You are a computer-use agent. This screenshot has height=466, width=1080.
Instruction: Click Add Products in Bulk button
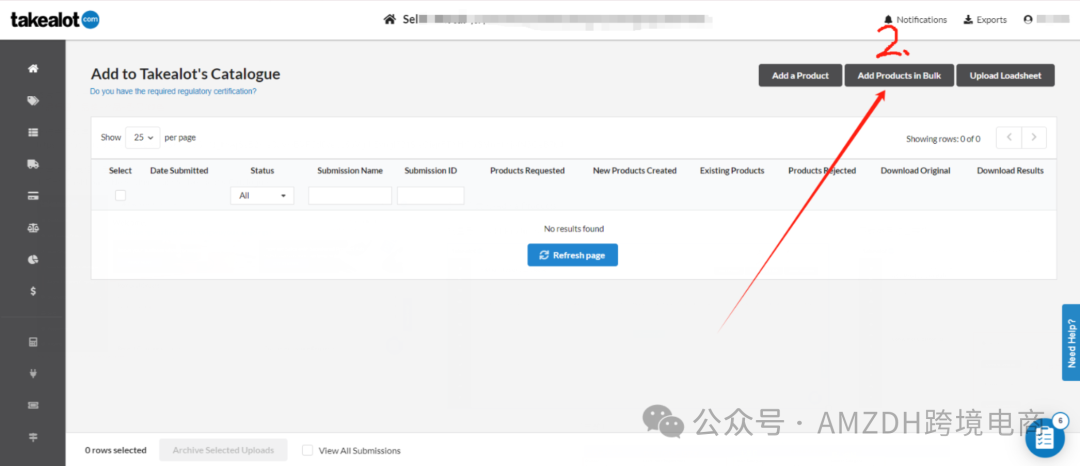pyautogui.click(x=900, y=76)
